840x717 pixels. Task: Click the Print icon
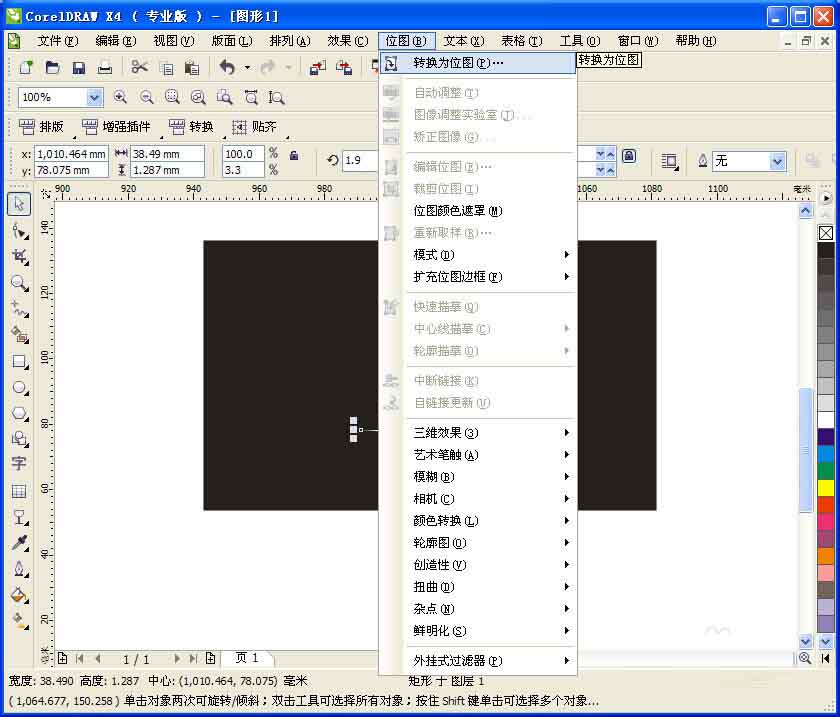tap(104, 67)
